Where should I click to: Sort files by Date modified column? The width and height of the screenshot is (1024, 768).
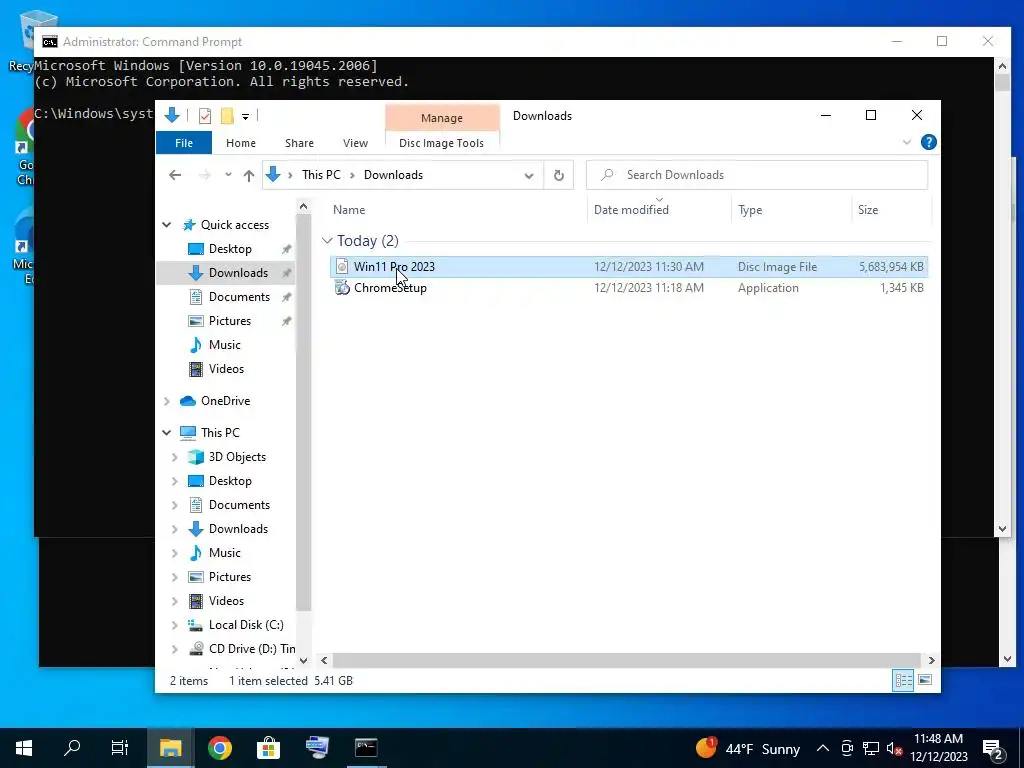[x=631, y=210]
